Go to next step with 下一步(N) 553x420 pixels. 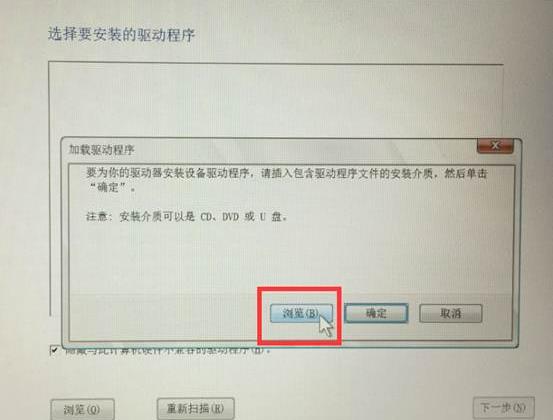click(x=503, y=408)
